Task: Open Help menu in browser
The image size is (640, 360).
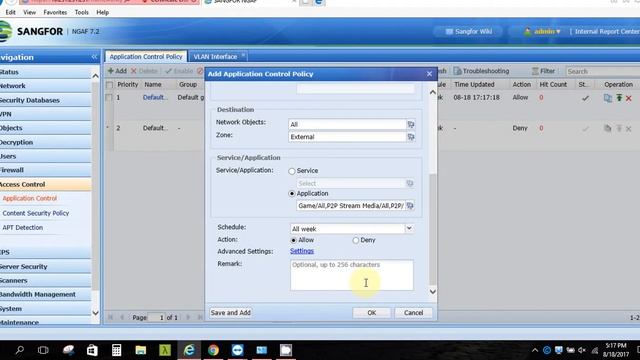Action: pyautogui.click(x=102, y=12)
